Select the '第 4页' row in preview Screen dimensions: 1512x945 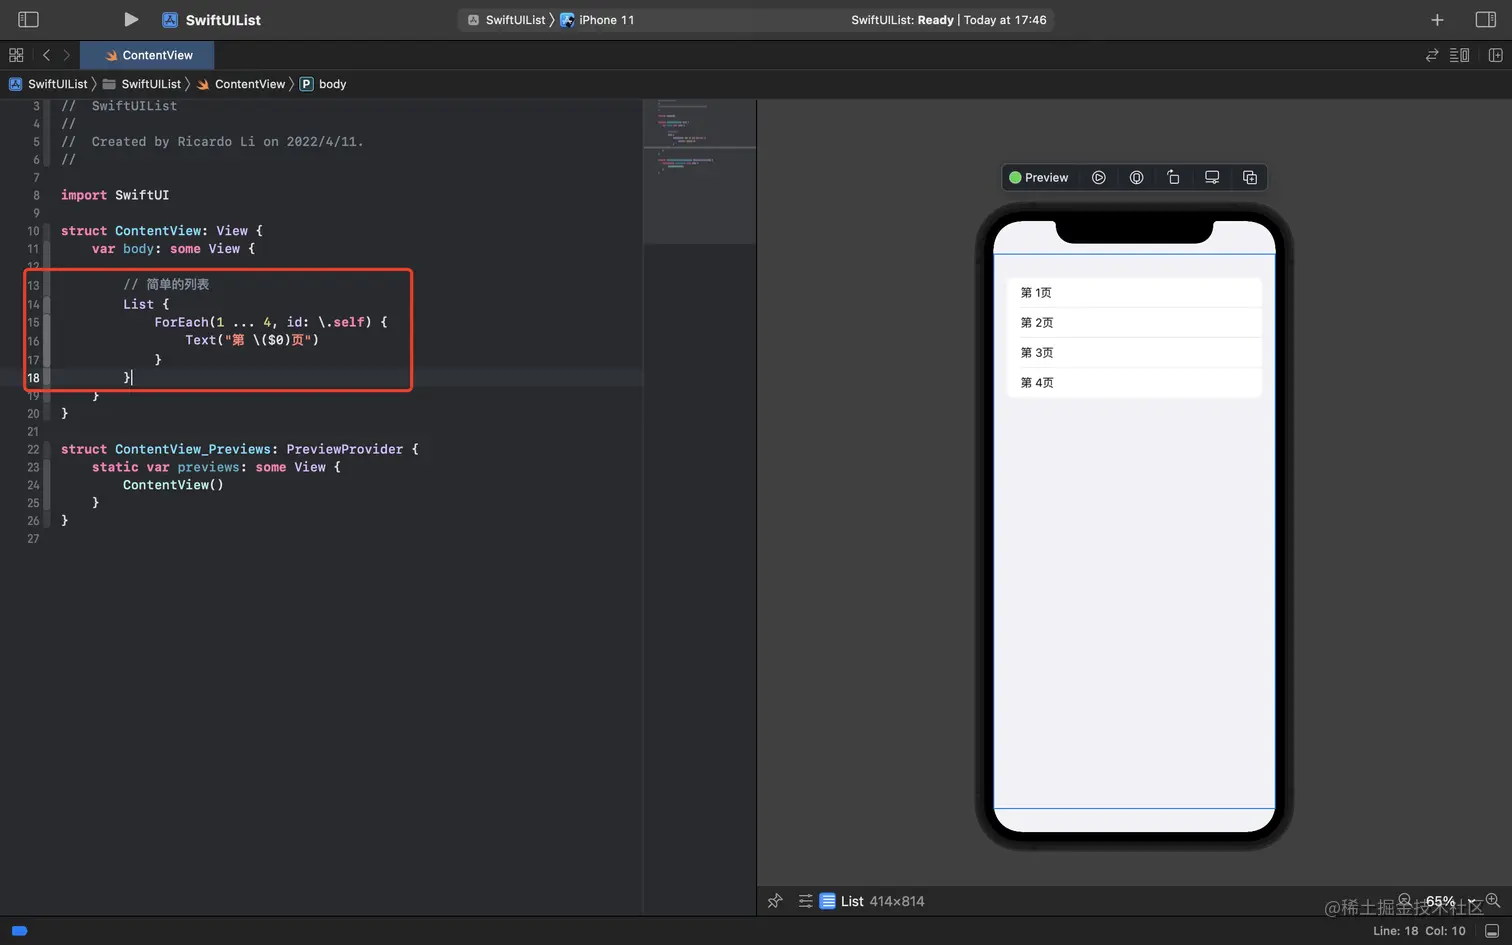tap(1134, 382)
